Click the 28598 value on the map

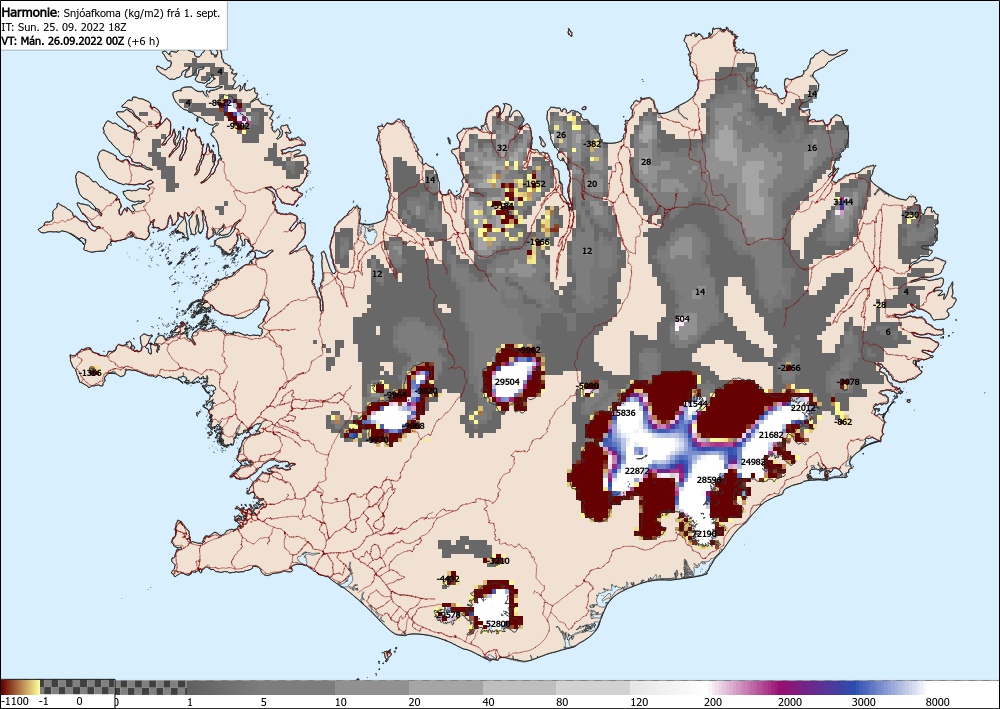point(709,479)
